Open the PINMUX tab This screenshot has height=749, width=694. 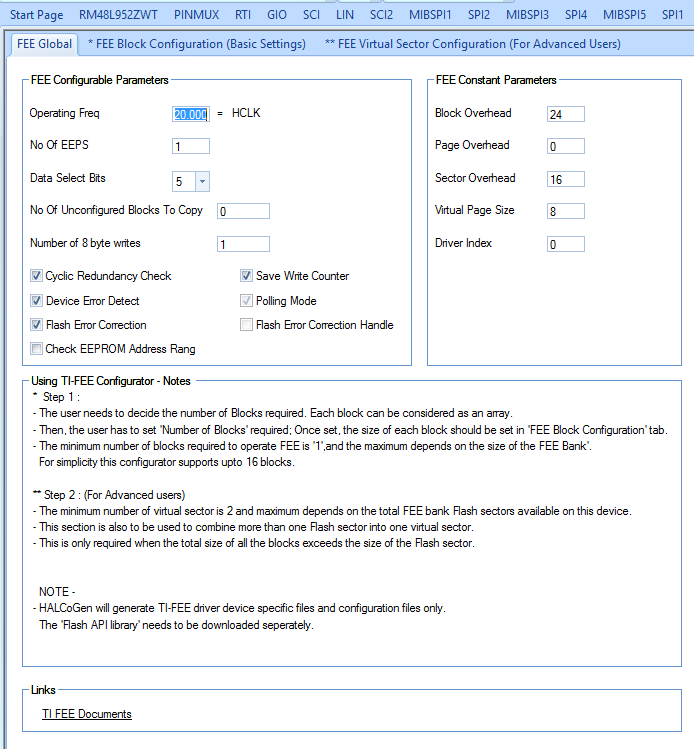coord(196,15)
